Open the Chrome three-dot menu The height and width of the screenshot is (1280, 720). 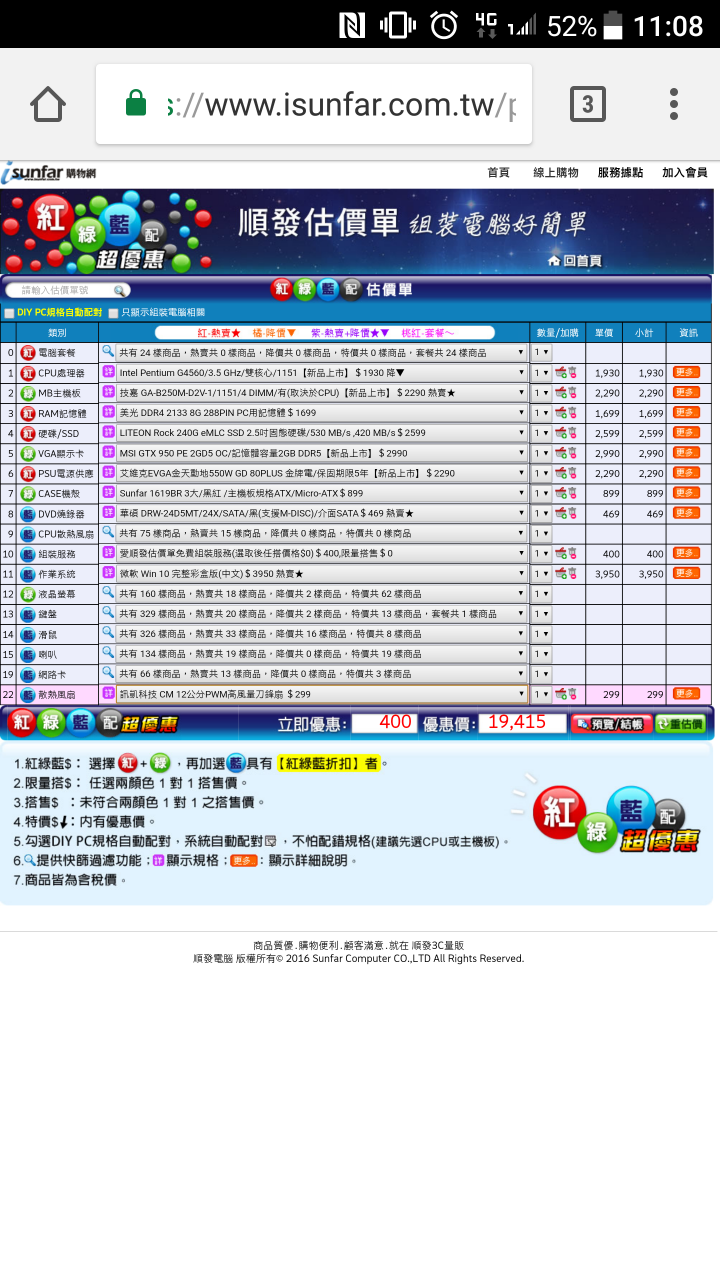pos(674,104)
